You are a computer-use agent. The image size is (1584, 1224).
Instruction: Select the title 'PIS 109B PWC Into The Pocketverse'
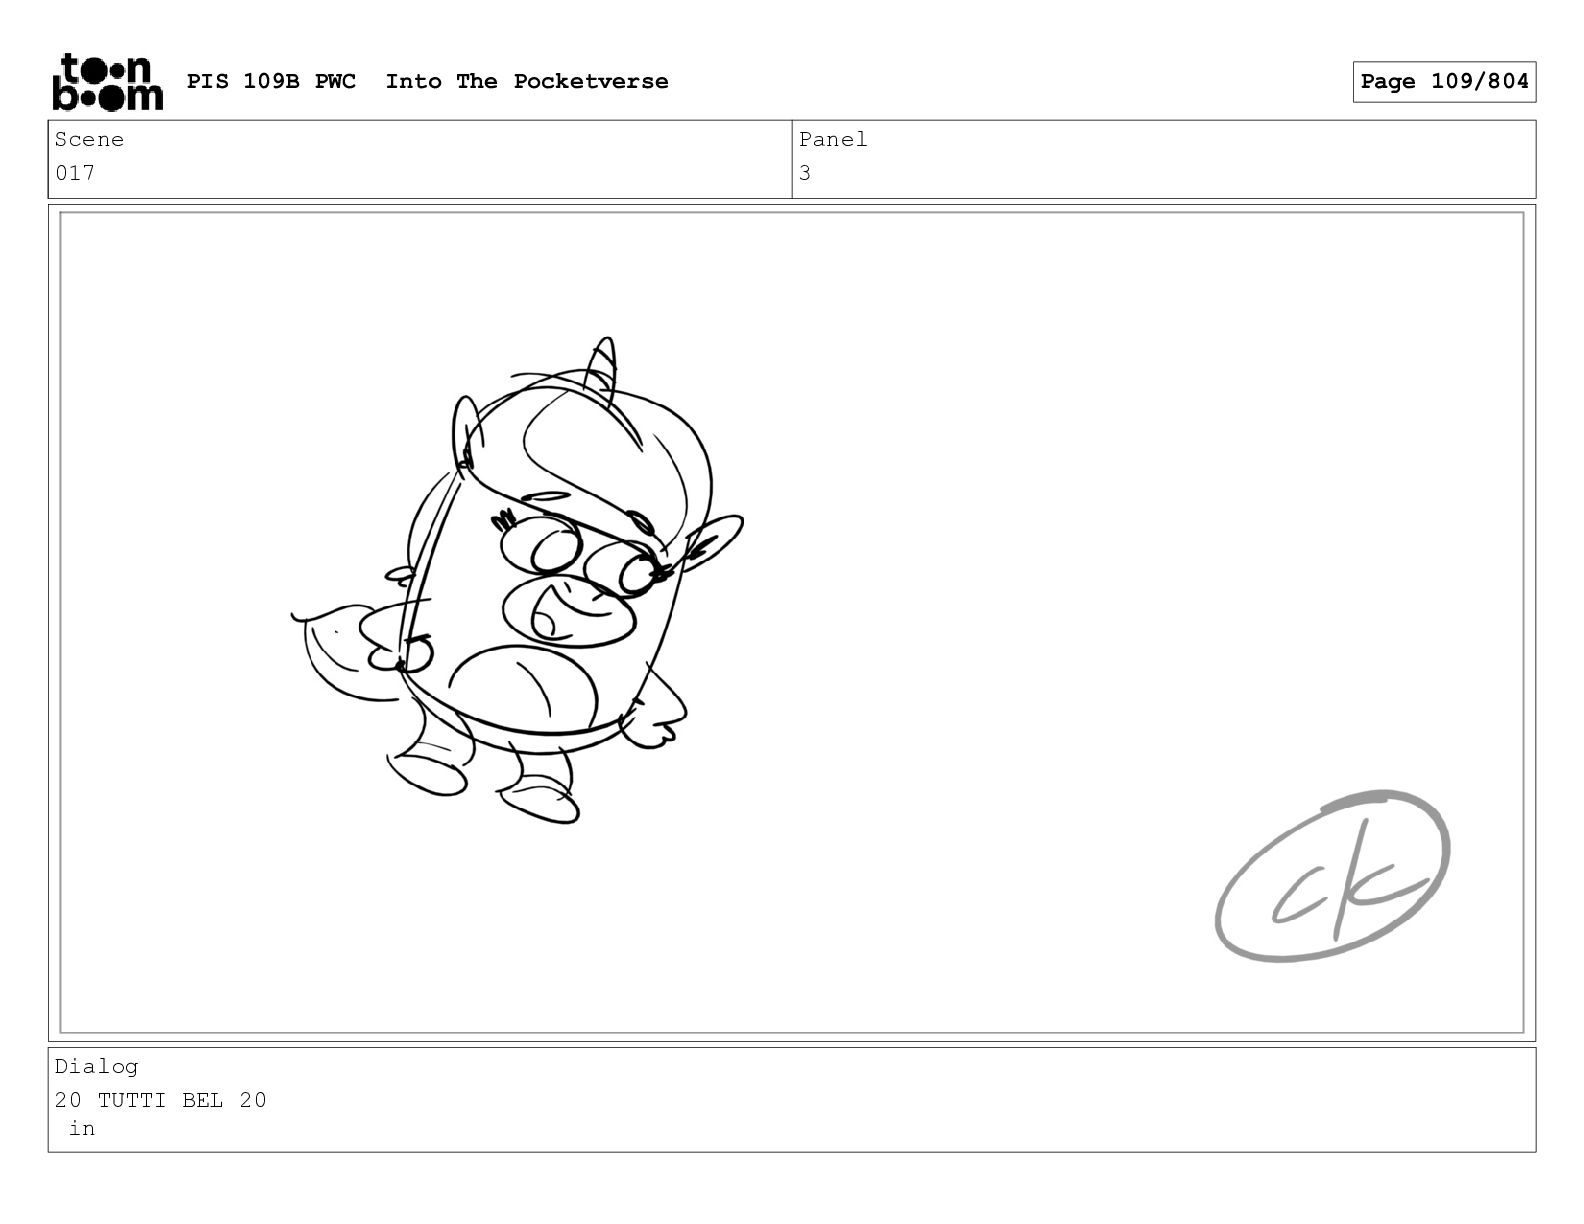tap(428, 82)
